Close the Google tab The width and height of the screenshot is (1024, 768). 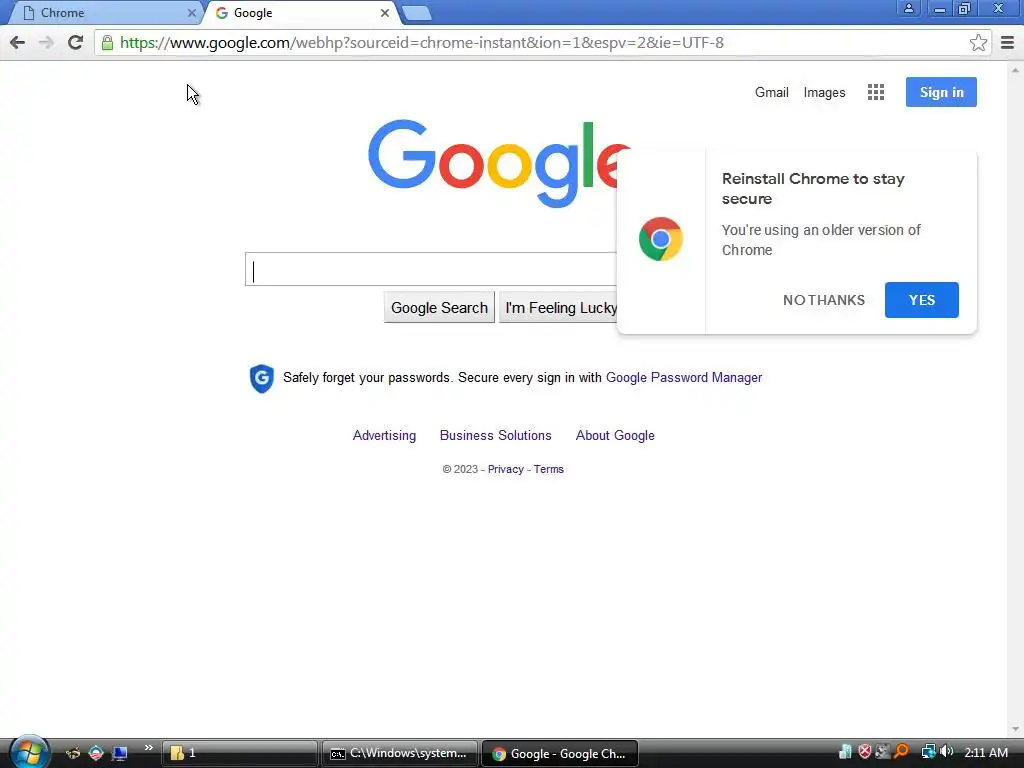coord(385,13)
